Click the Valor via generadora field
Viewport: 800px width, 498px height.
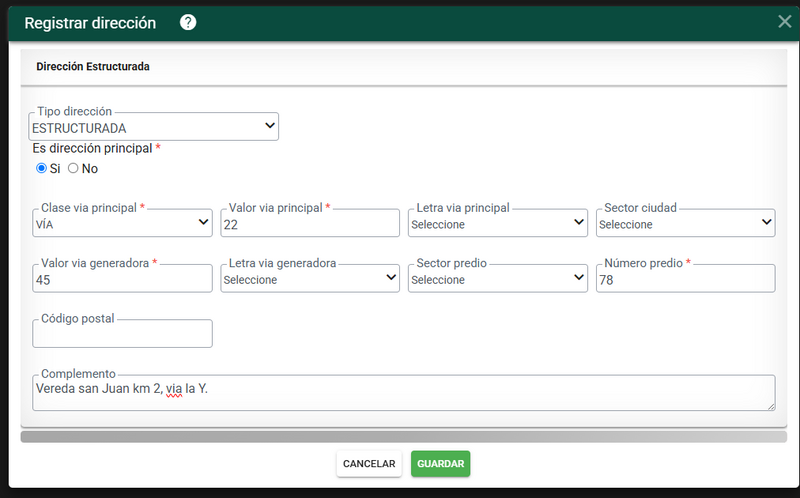[122, 279]
